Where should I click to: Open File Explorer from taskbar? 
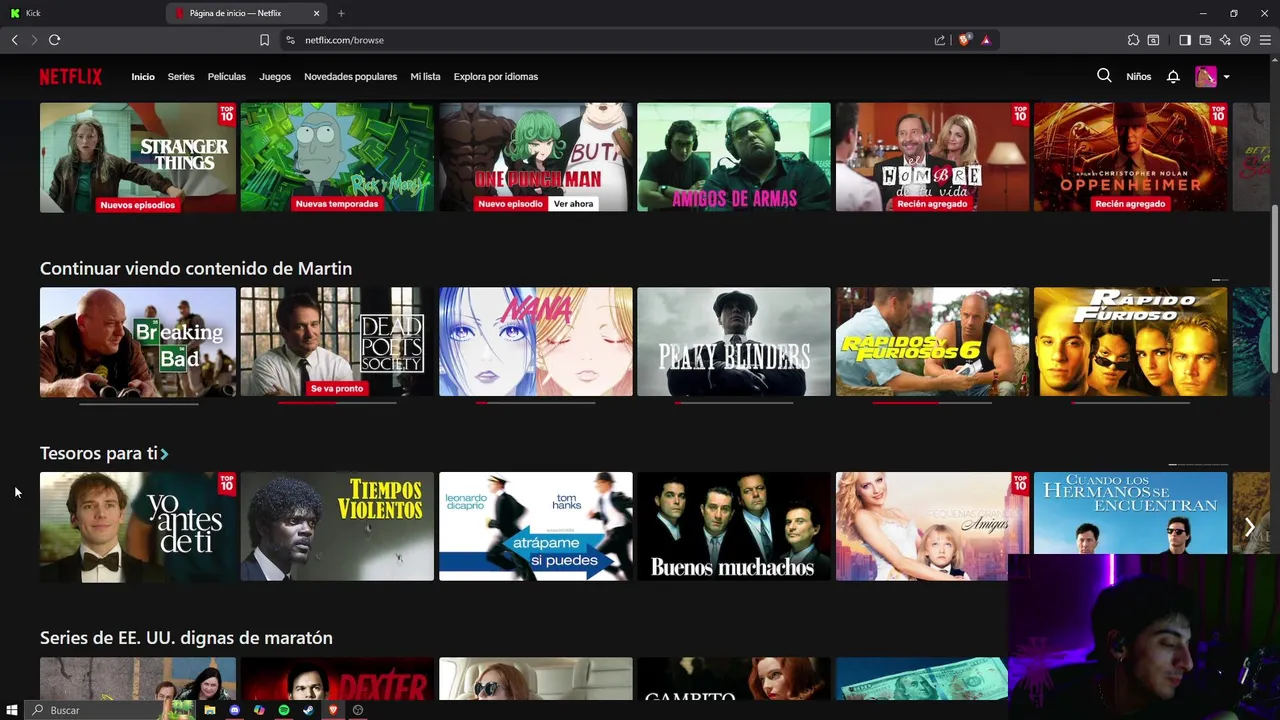pos(210,710)
